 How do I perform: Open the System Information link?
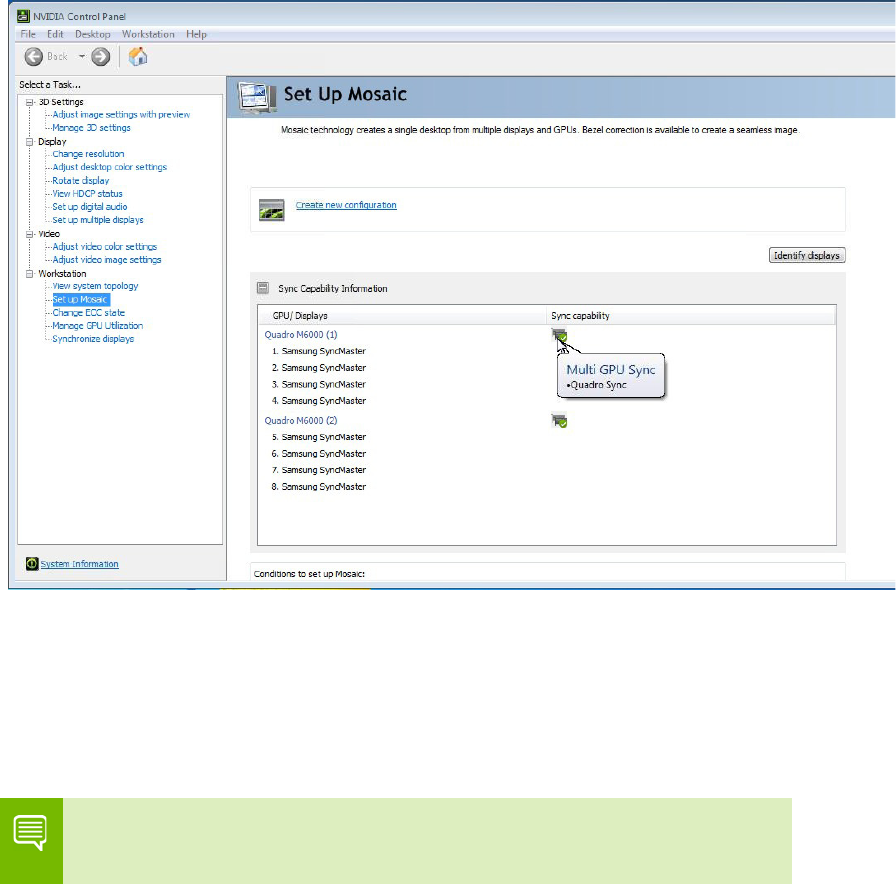click(79, 564)
